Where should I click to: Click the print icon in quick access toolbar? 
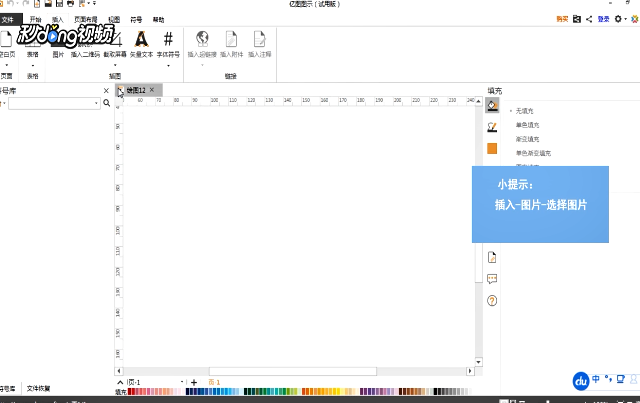(x=70, y=3)
